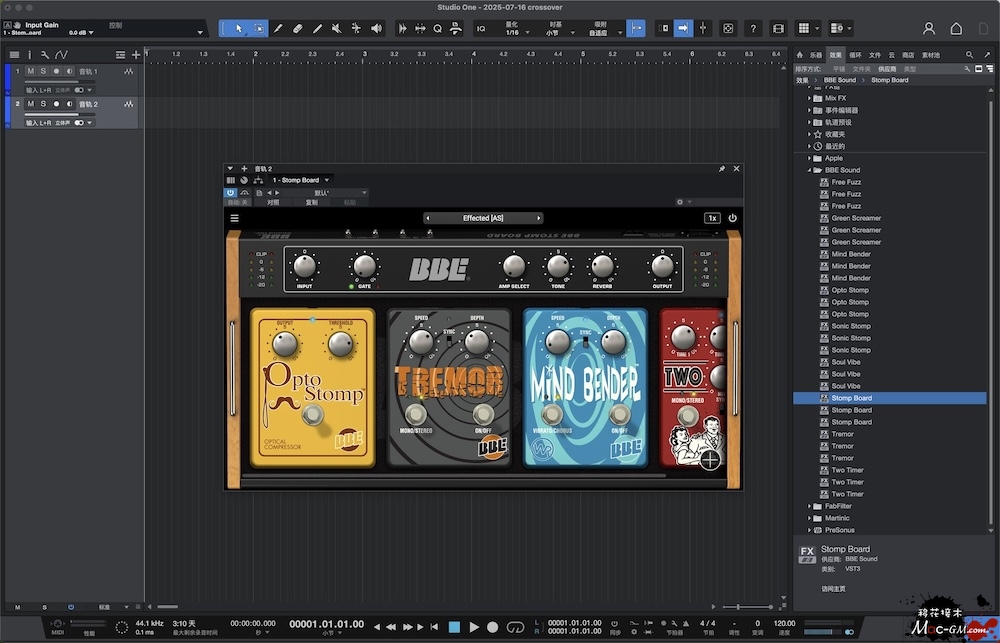Image resolution: width=1000 pixels, height=643 pixels.
Task: Open the BBE plugin hamburger menu
Action: pos(235,218)
